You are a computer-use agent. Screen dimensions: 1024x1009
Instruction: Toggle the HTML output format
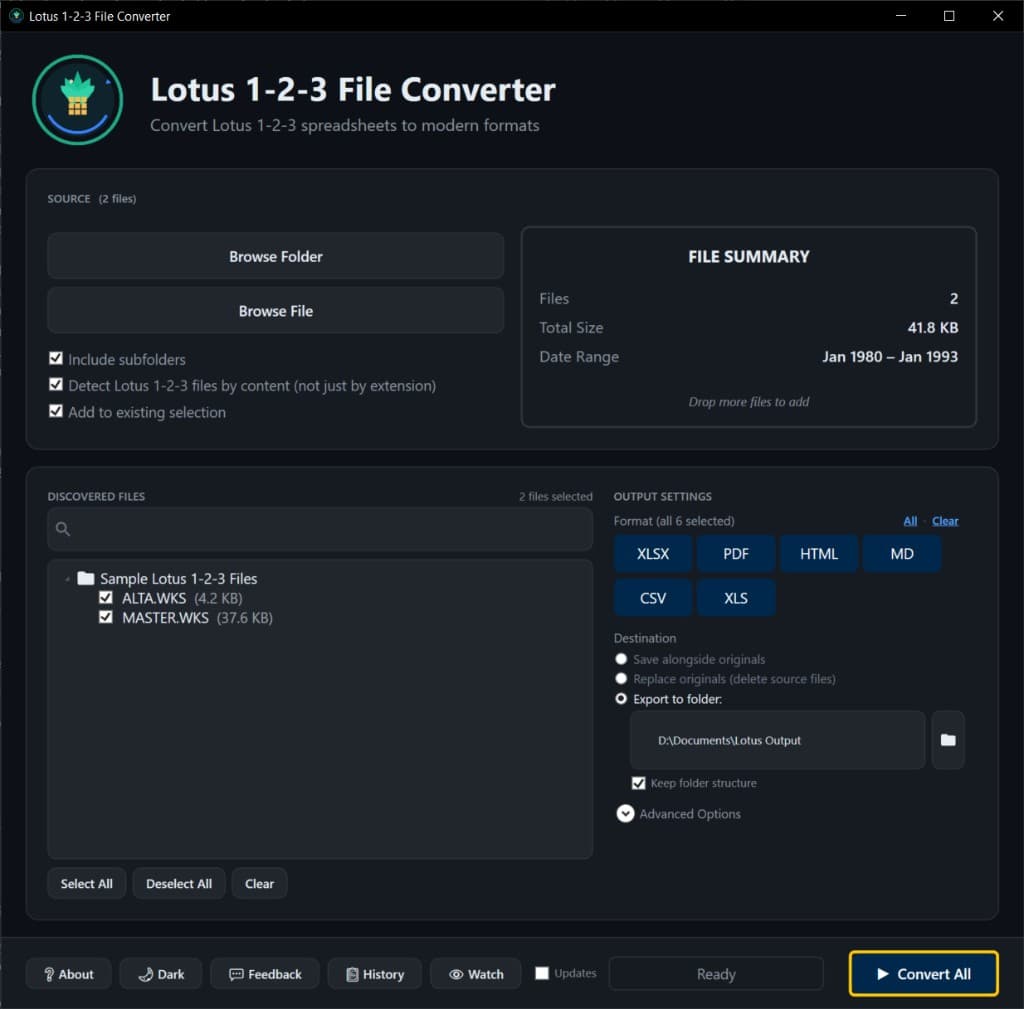click(819, 554)
